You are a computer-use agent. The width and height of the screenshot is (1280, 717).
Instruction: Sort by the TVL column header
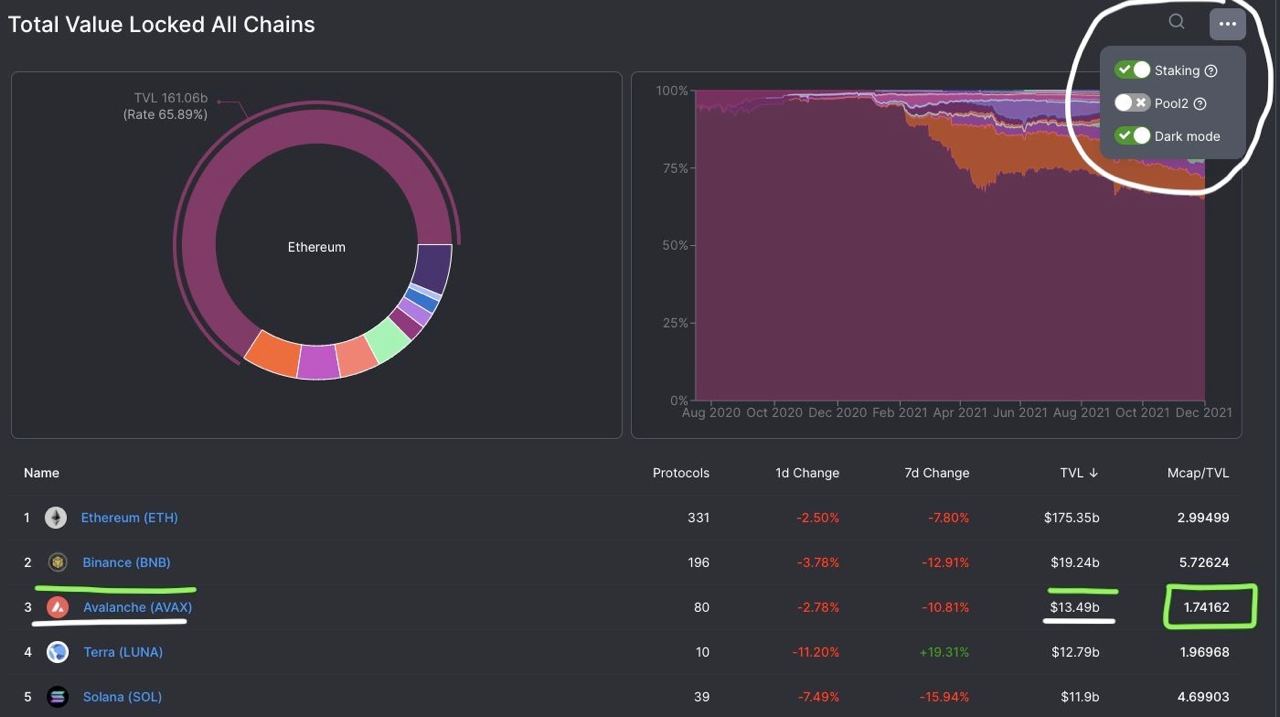click(x=1079, y=473)
